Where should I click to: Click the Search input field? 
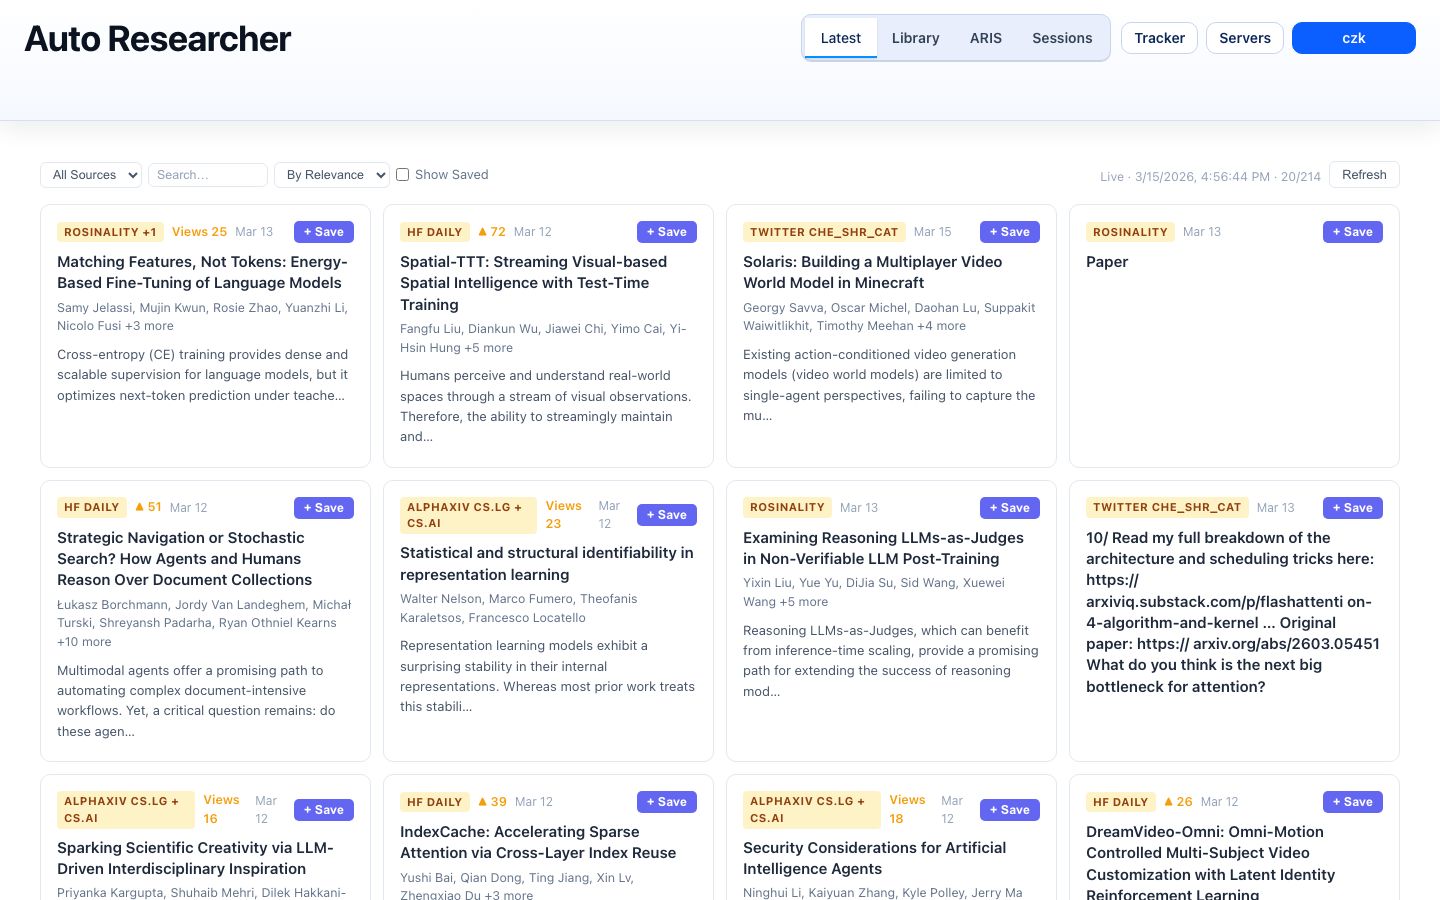207,174
